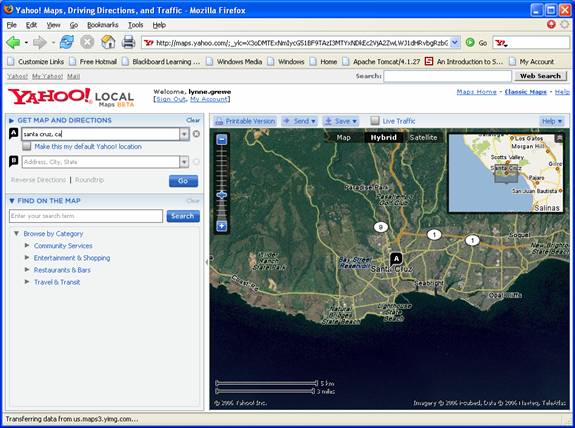Screen dimensions: 575x428
Task: Switch to the Satellite view tab
Action: coord(423,138)
